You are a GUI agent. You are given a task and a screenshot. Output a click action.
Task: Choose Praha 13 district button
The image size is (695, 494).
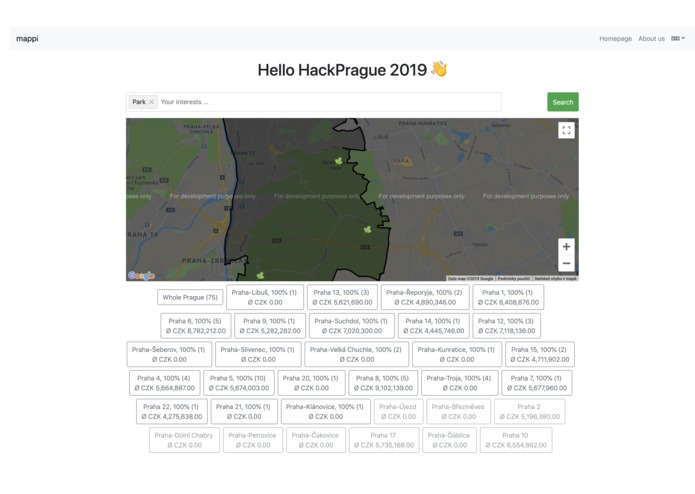[342, 297]
